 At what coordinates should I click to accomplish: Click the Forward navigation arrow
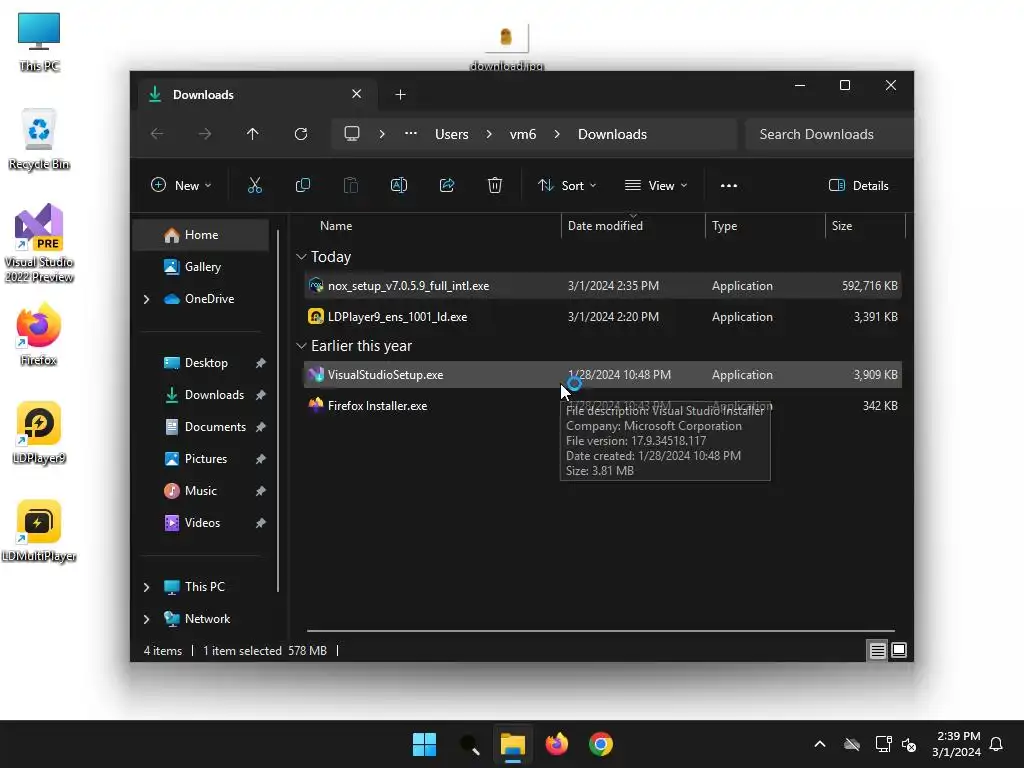tap(205, 134)
